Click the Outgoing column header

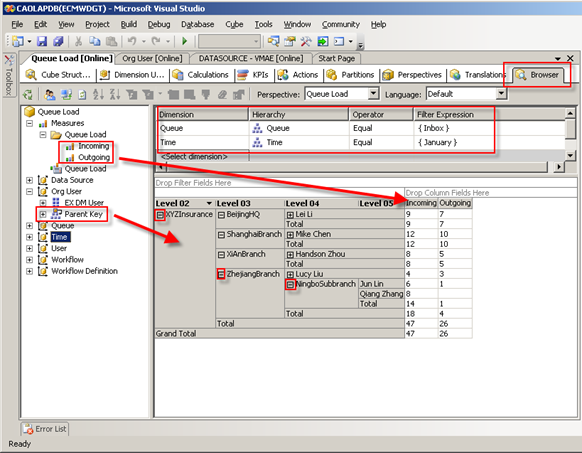(455, 203)
